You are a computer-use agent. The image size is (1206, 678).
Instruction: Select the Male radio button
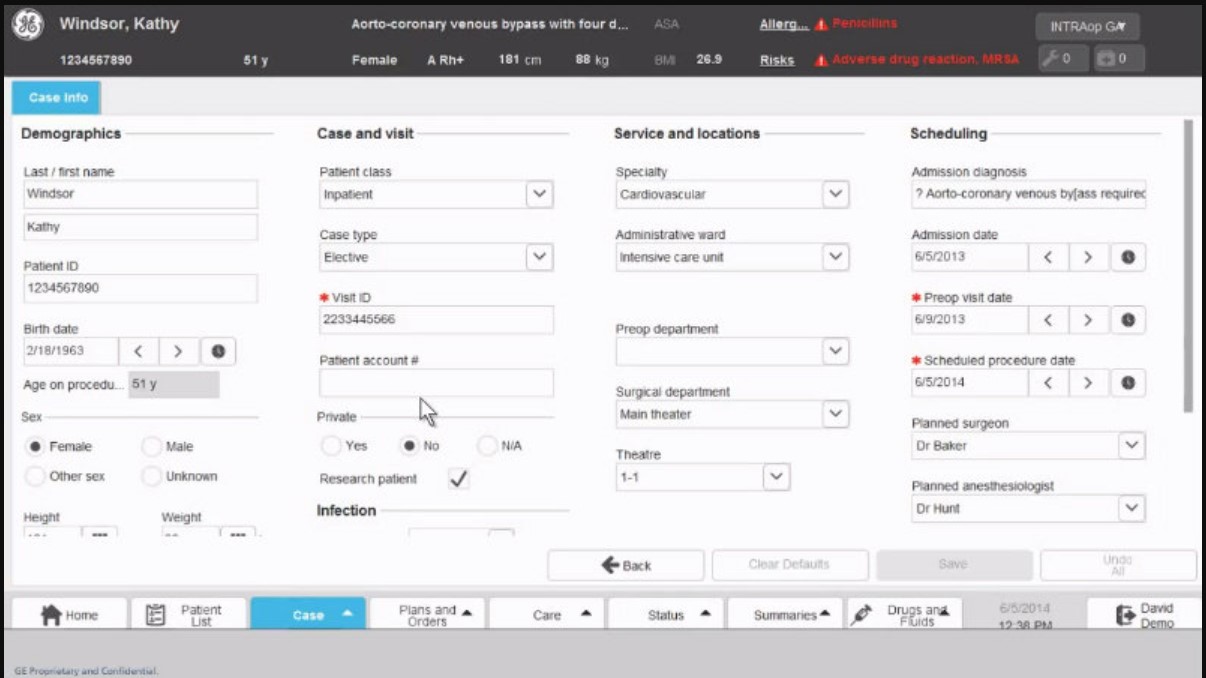152,447
